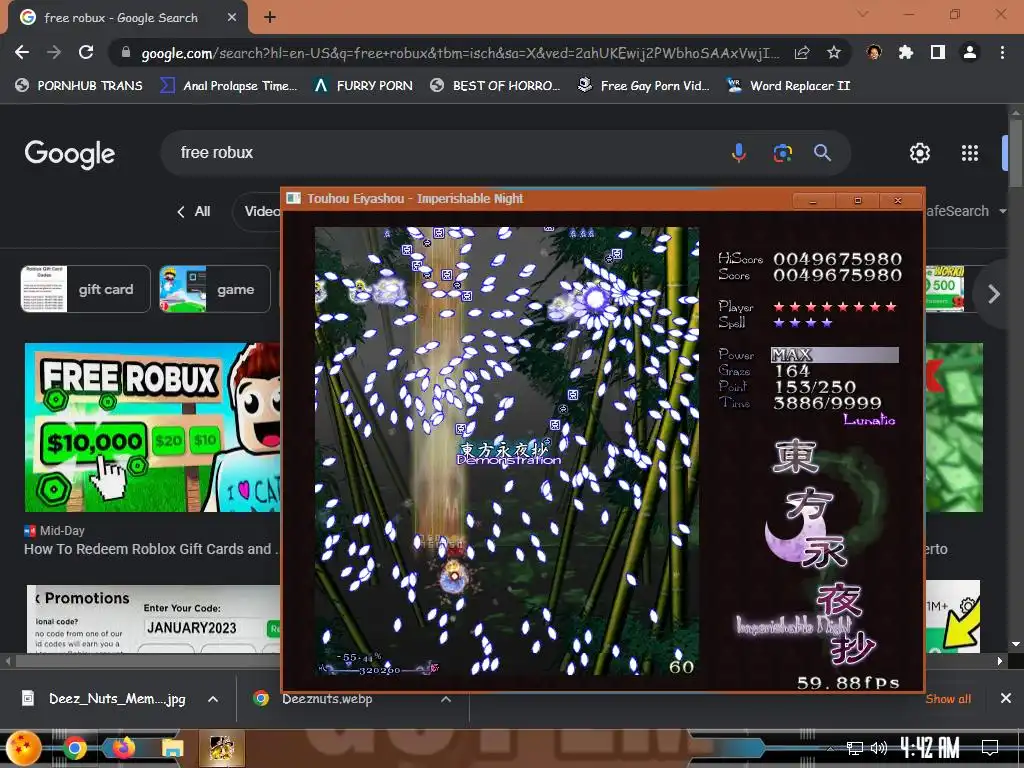Expand options for Deeznuts.webp download
The image size is (1024, 768).
pyautogui.click(x=445, y=699)
